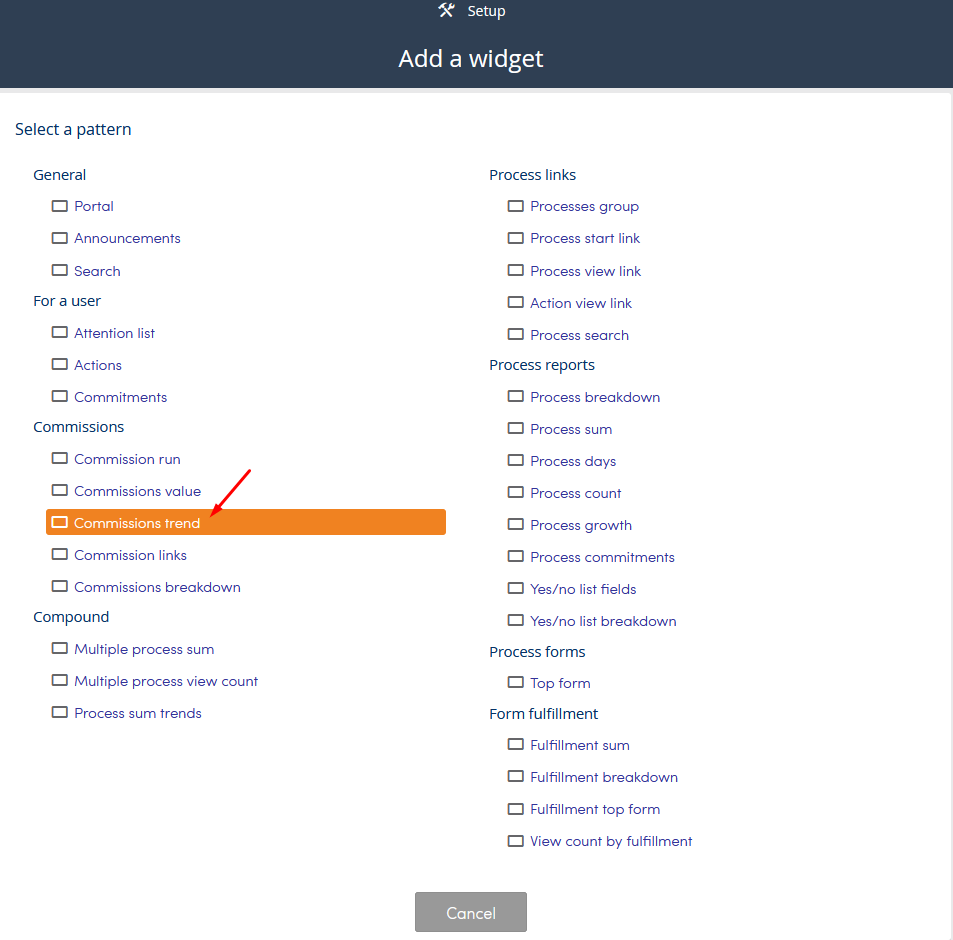
Task: Open the Process start link pattern
Action: [585, 238]
